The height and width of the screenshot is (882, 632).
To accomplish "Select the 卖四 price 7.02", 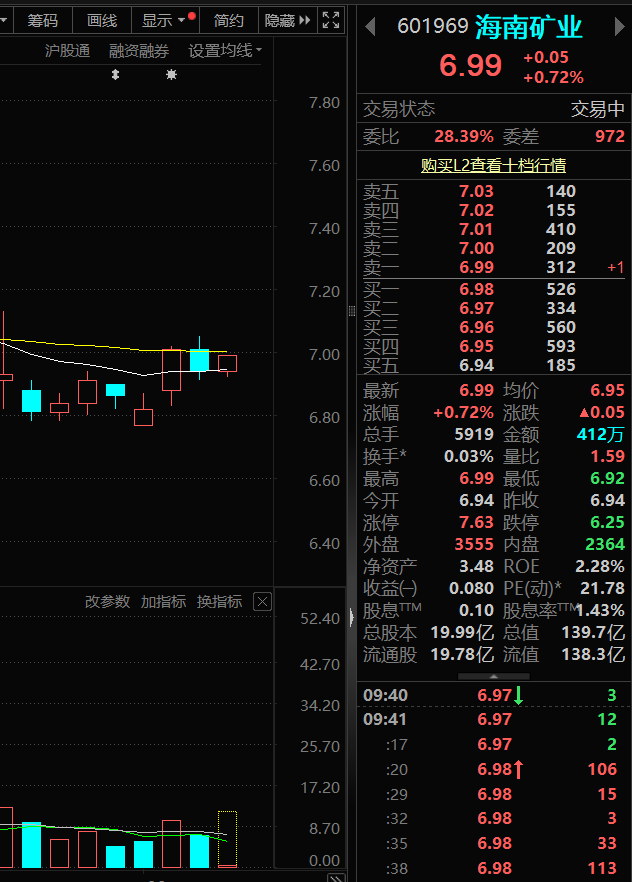I will click(x=476, y=210).
